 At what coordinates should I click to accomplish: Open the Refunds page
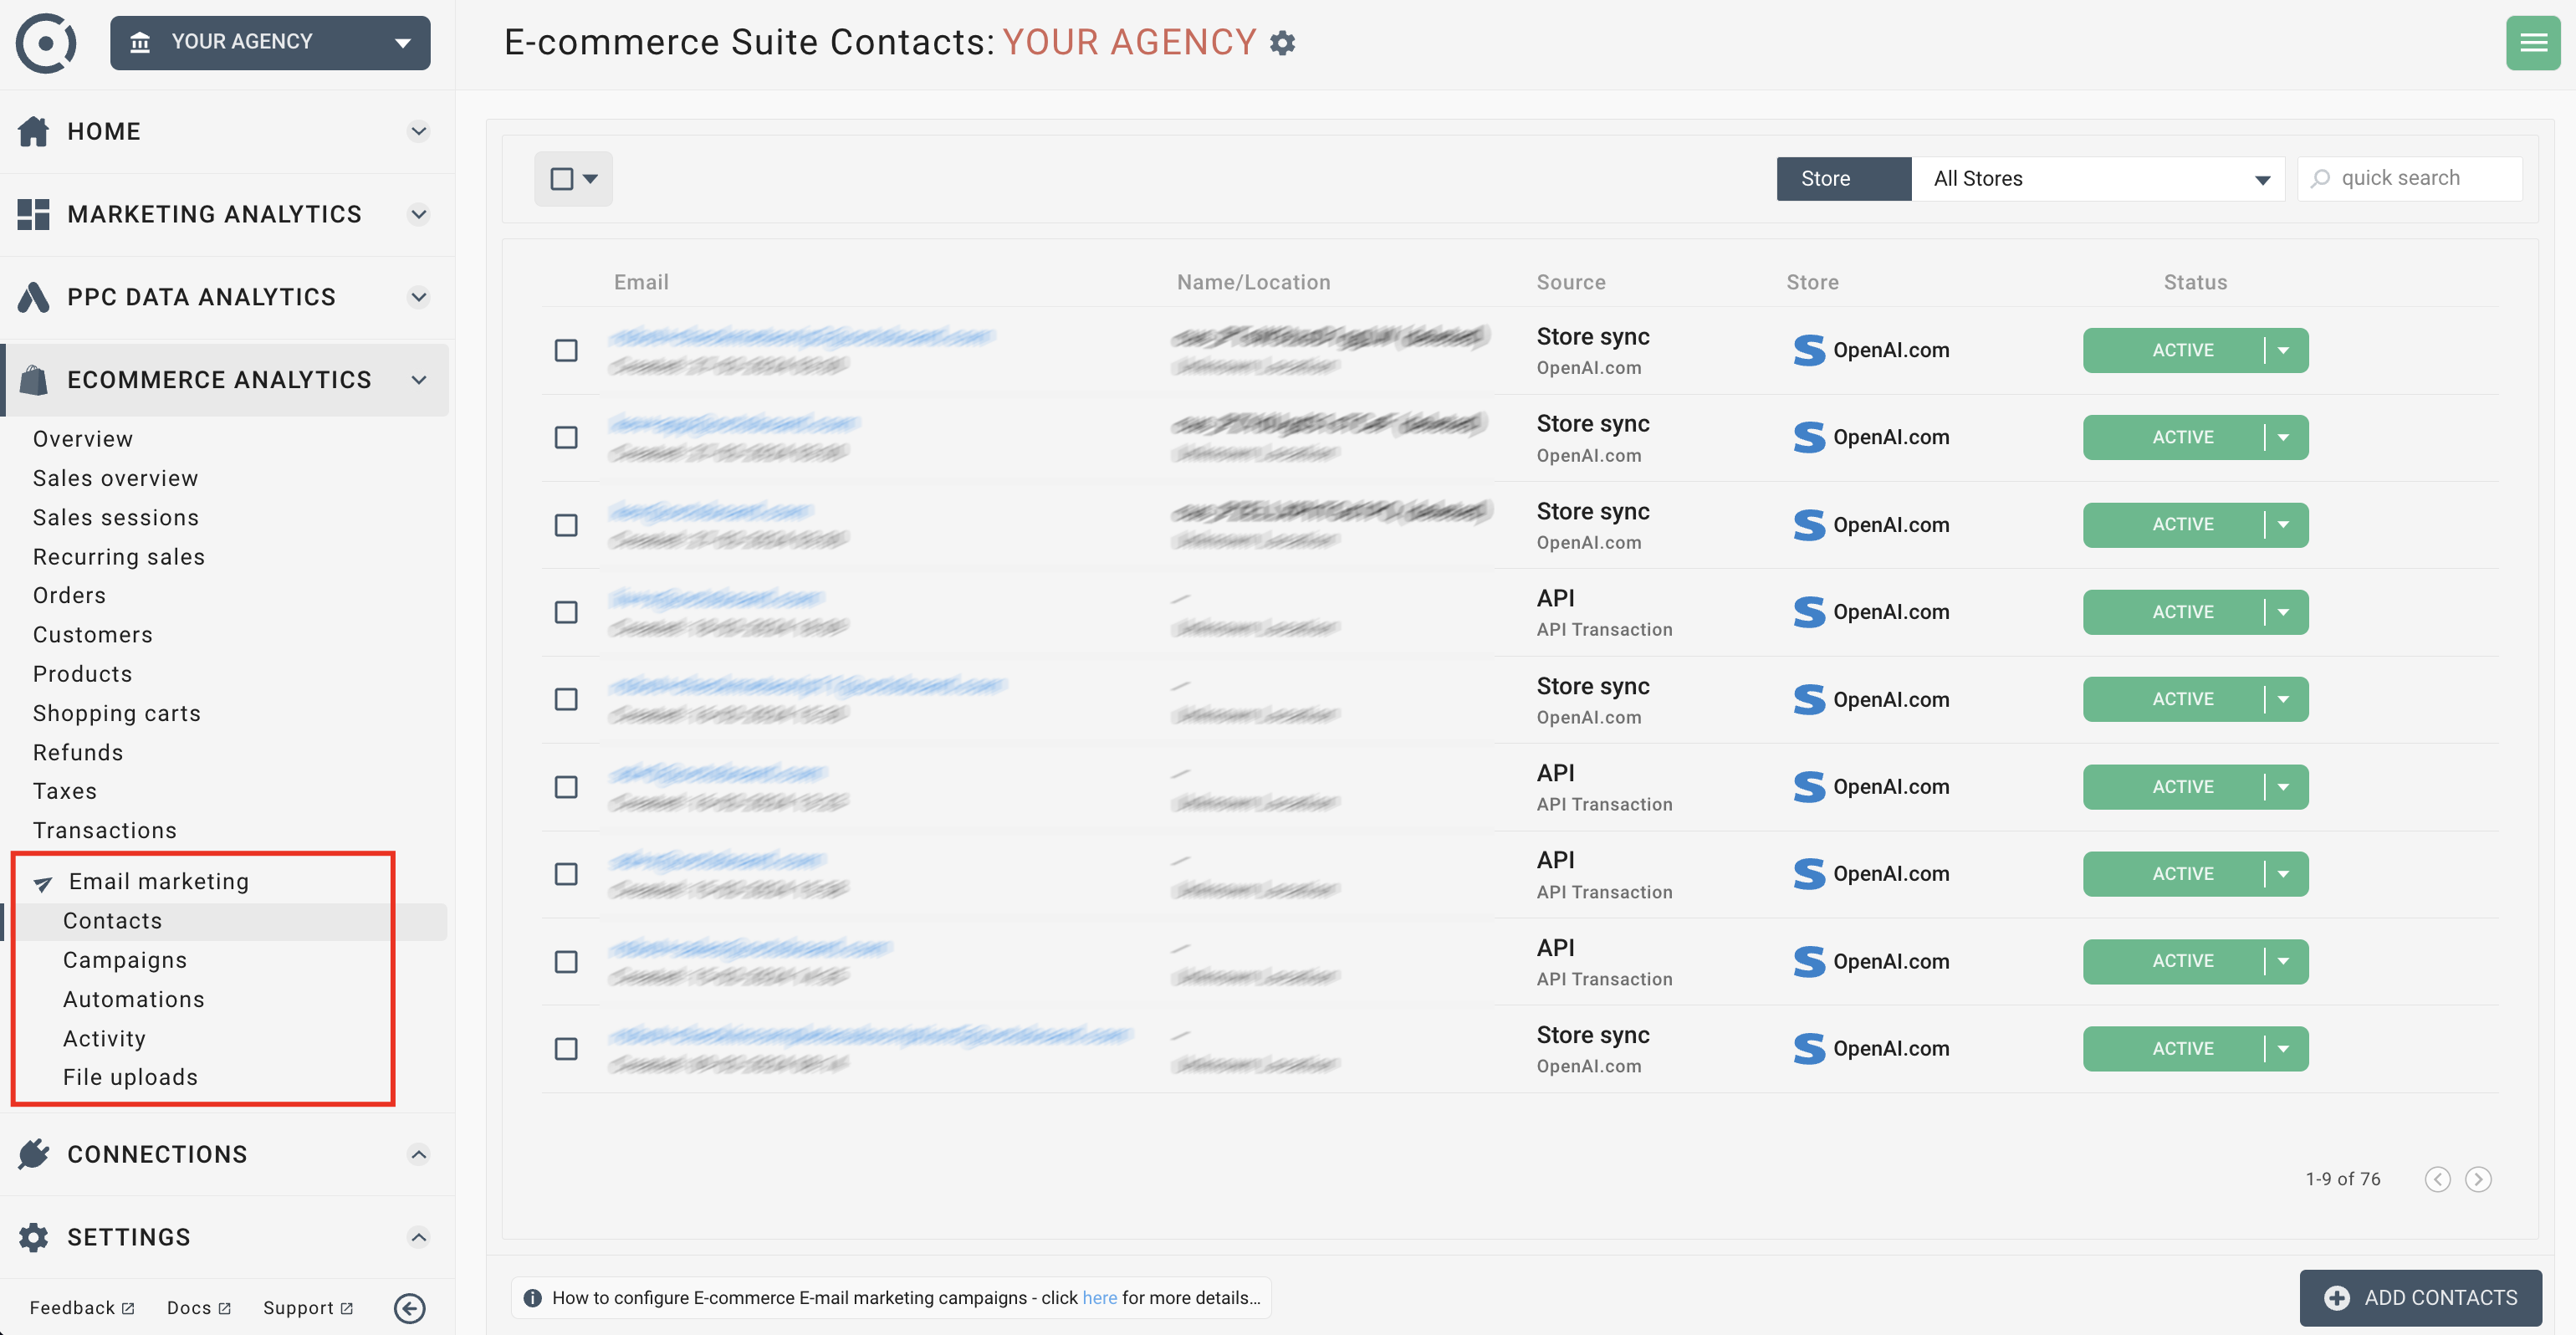tap(77, 752)
